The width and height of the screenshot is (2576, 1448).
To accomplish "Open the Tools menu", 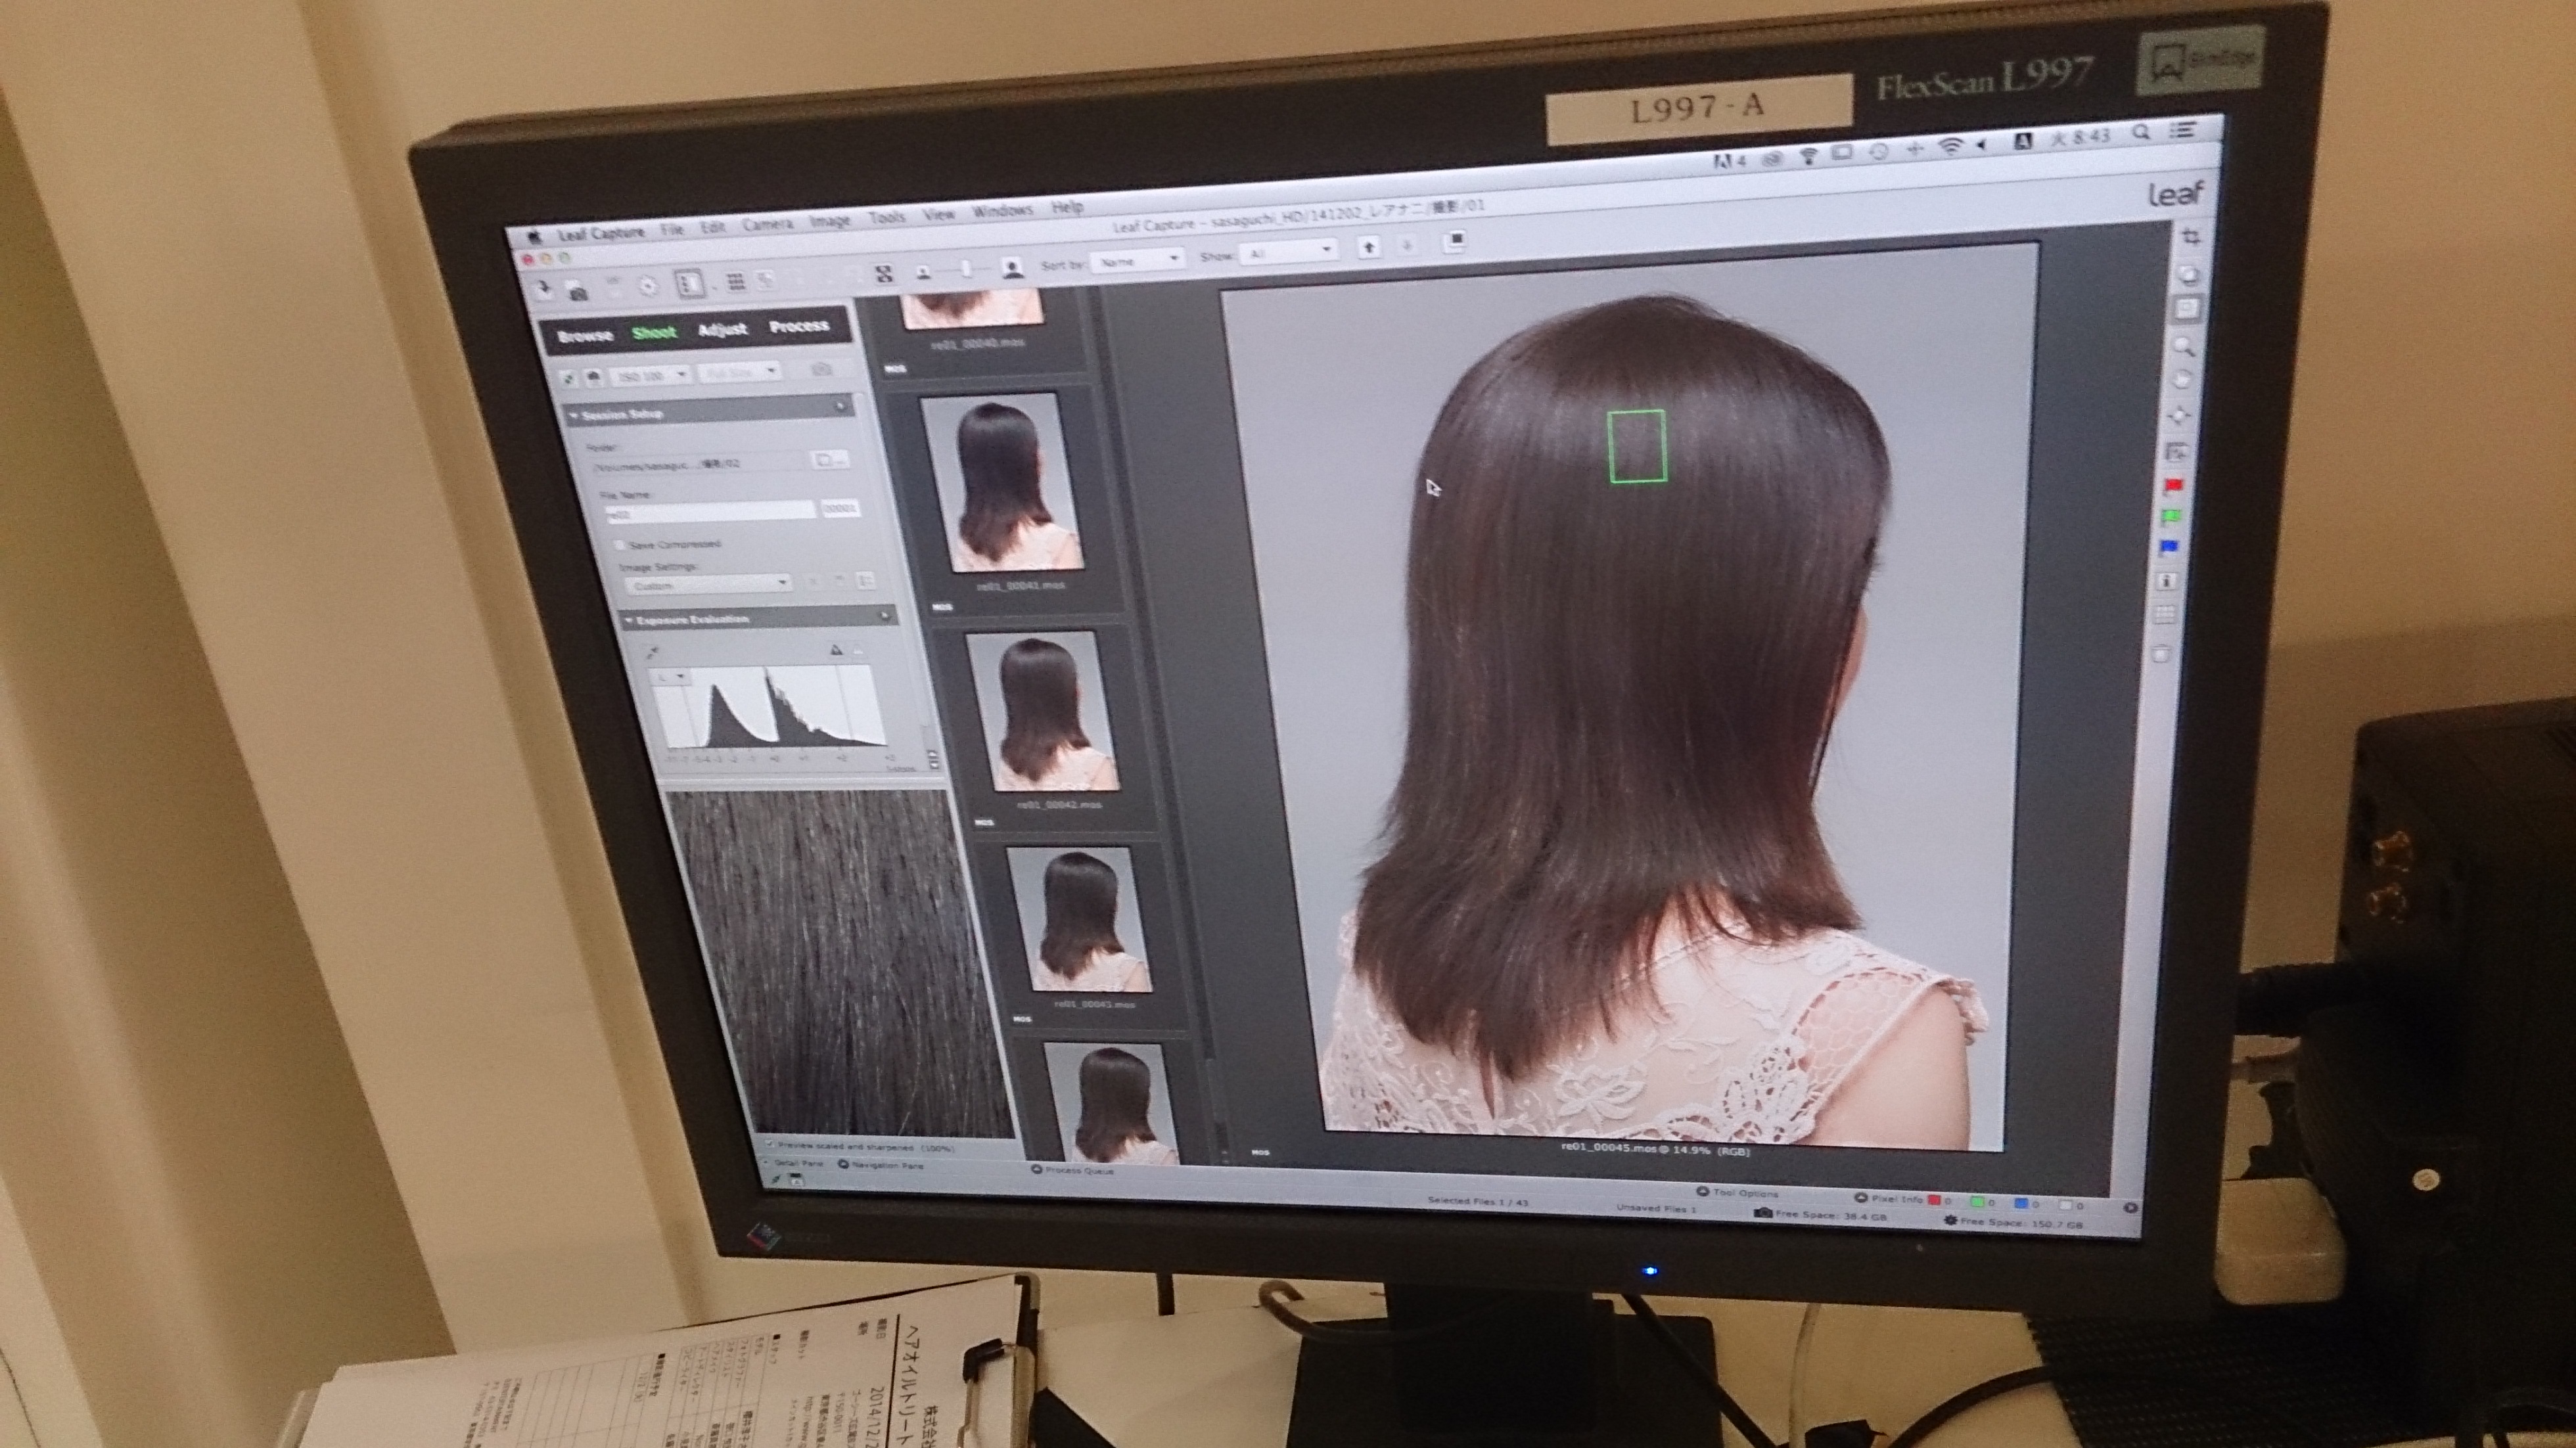I will (x=886, y=217).
